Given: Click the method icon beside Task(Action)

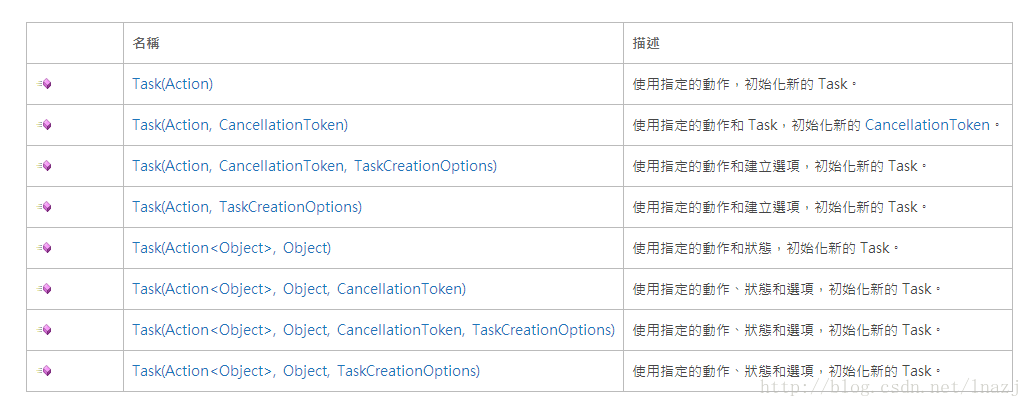Looking at the screenshot, I should [x=44, y=84].
